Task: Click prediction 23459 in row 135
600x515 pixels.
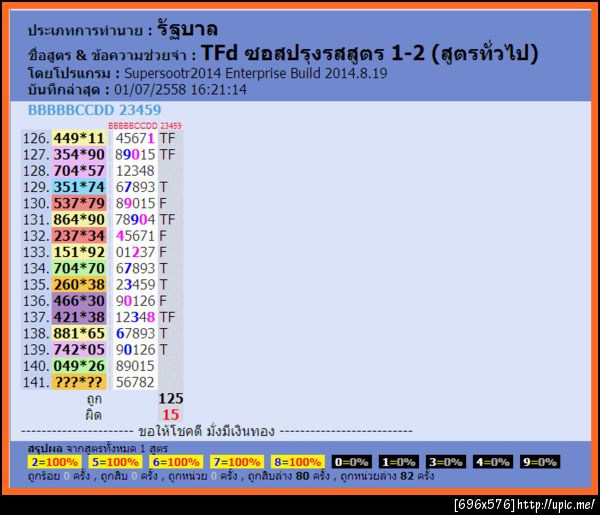Action: point(135,285)
